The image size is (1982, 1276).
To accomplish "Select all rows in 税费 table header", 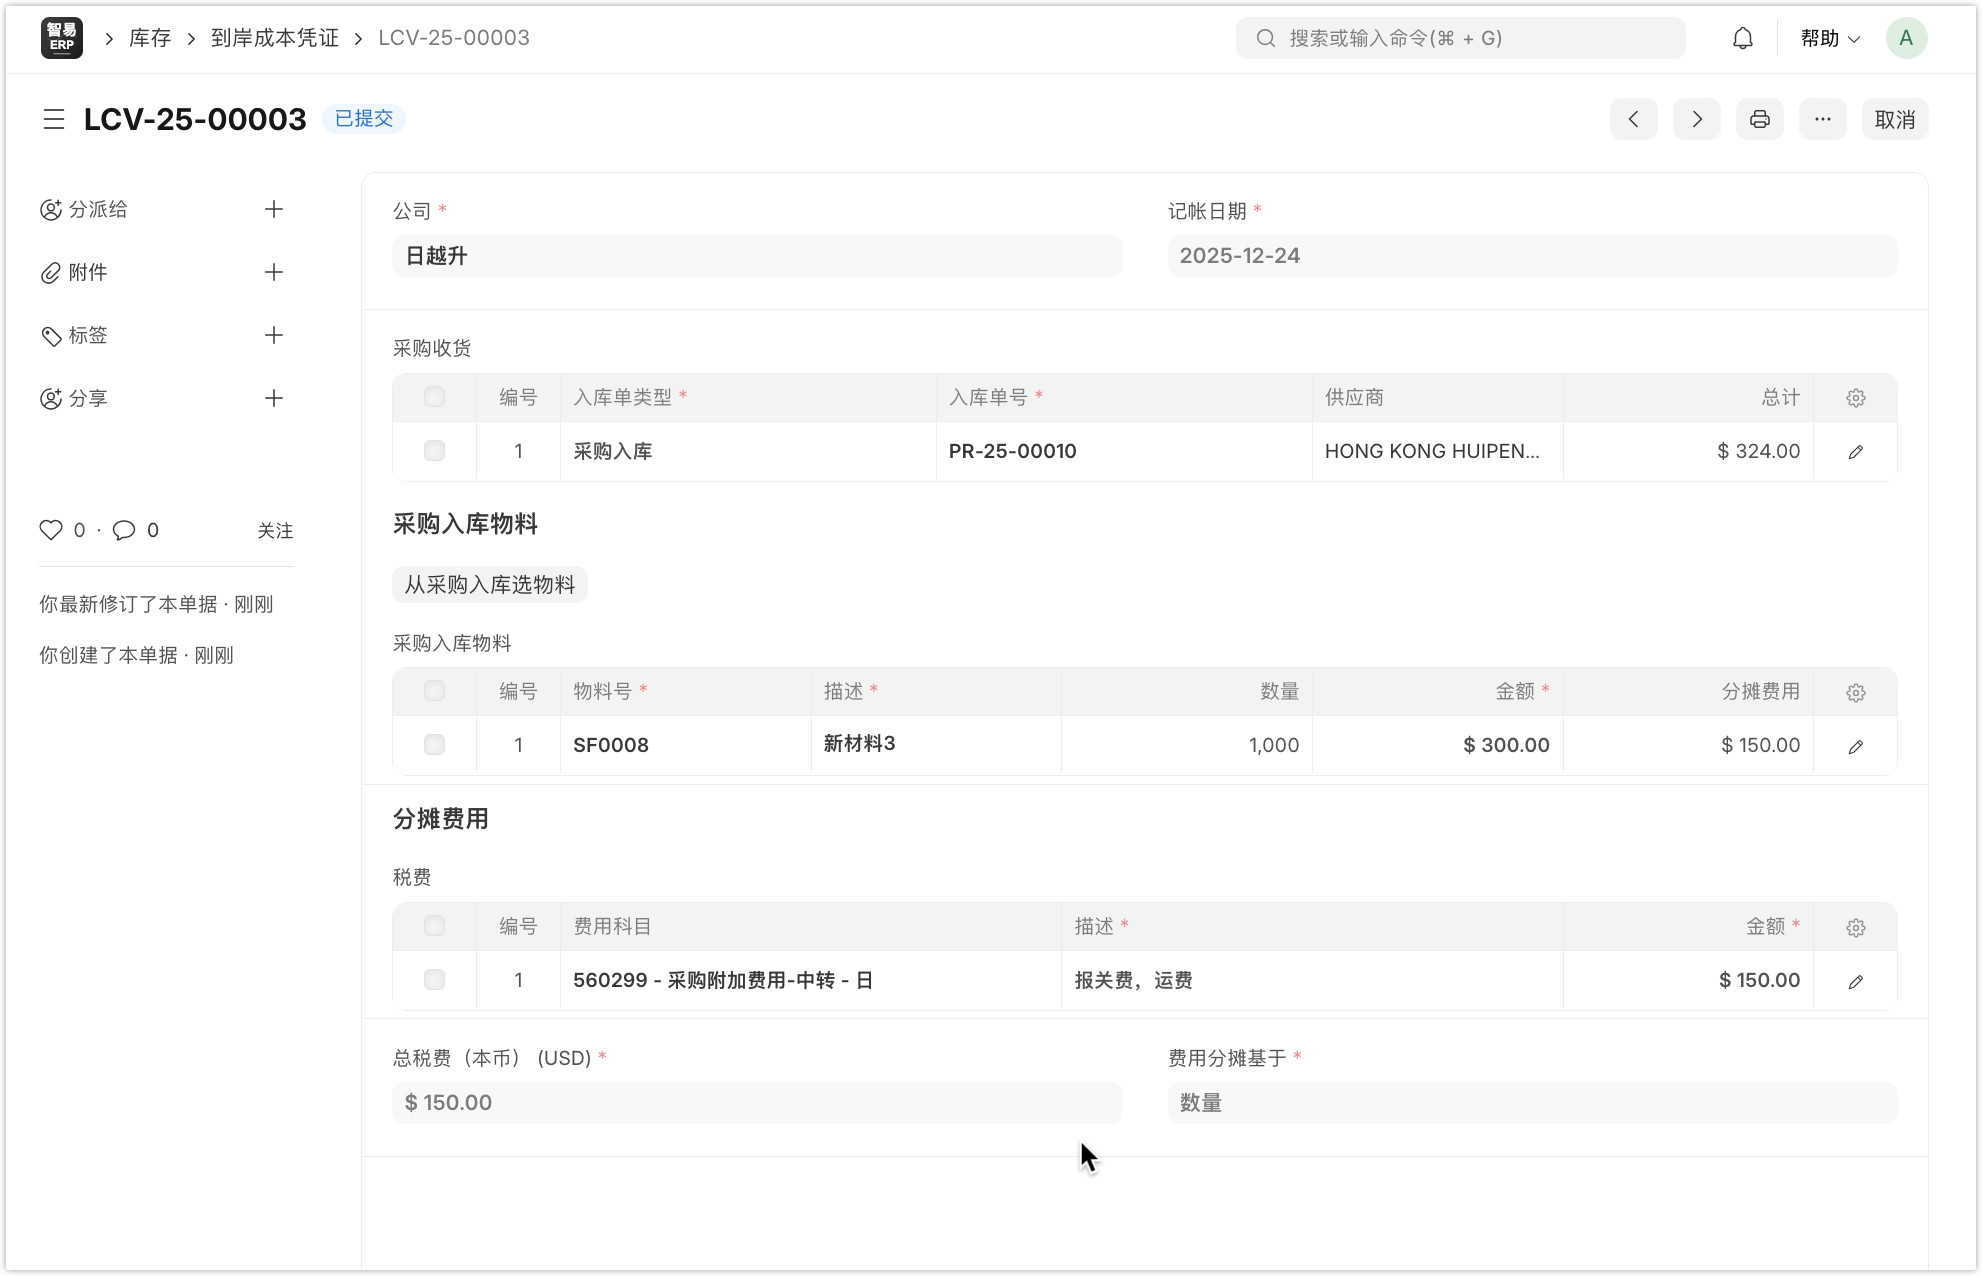I will coord(434,926).
